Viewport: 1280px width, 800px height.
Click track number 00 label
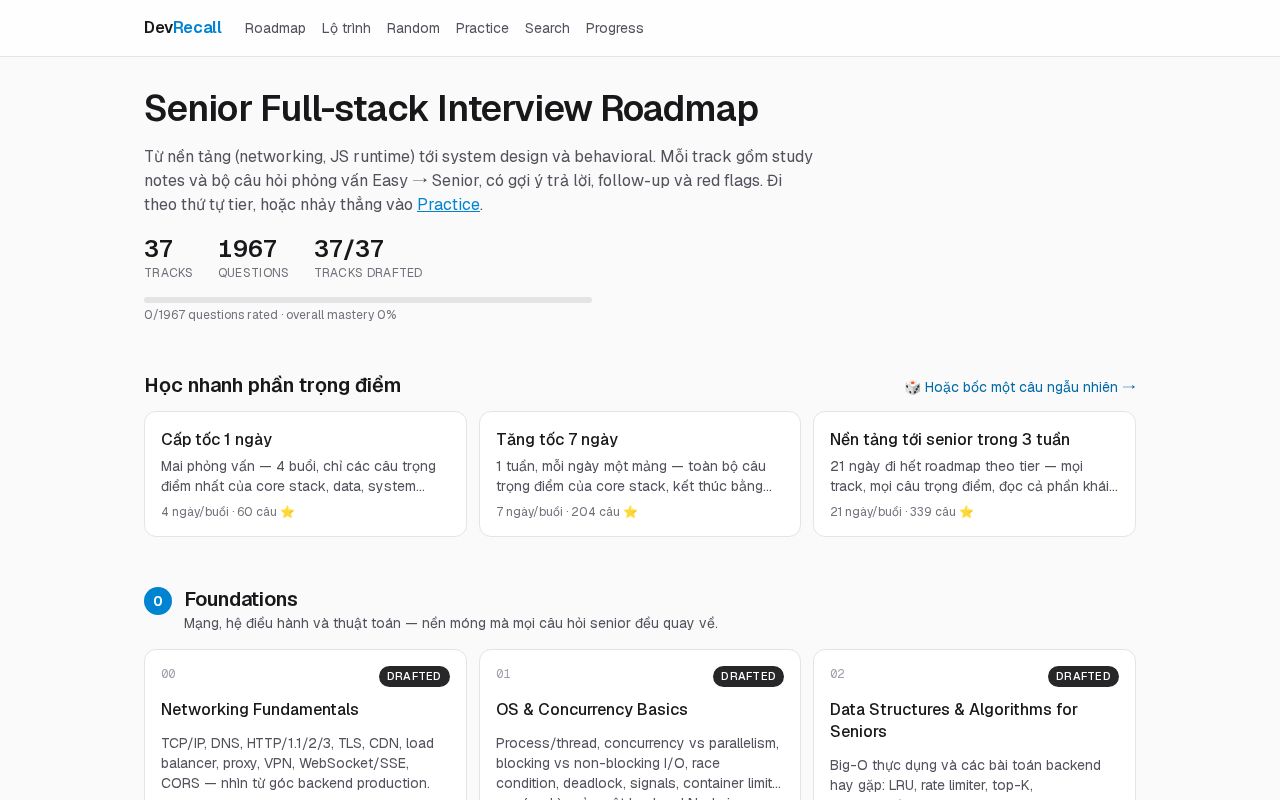click(x=168, y=674)
